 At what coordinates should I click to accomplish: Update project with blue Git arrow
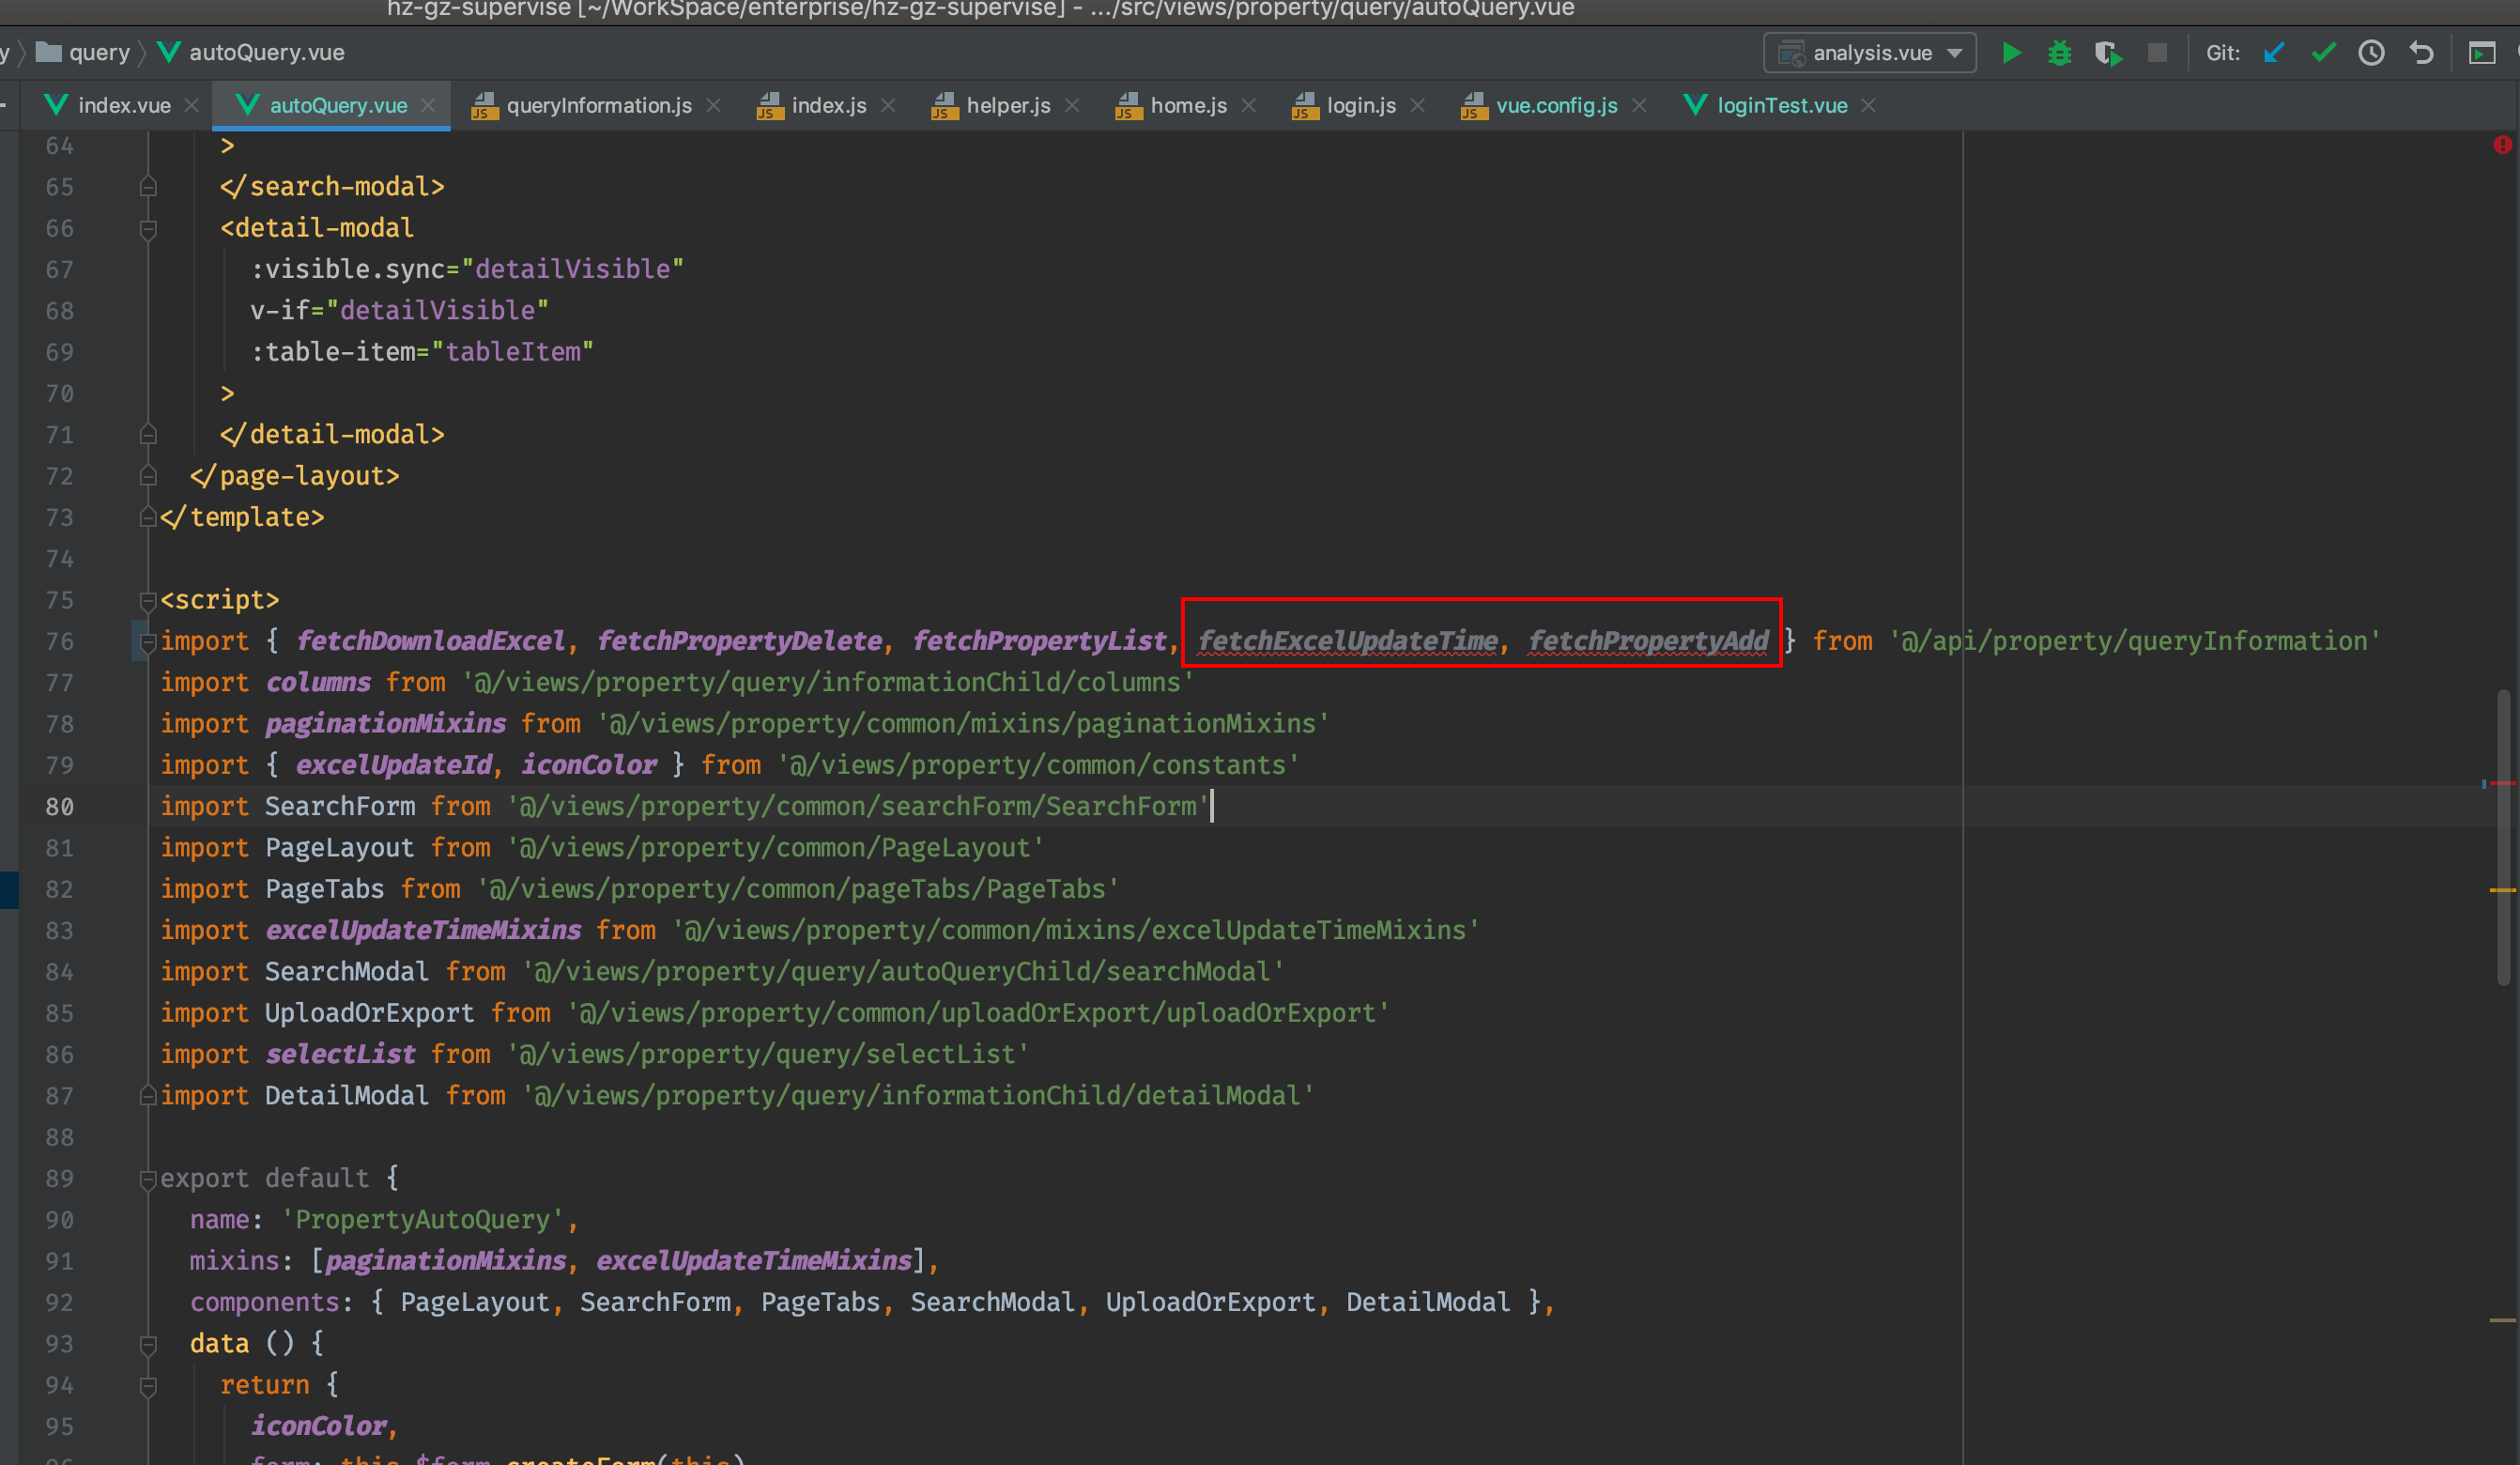coord(2274,53)
